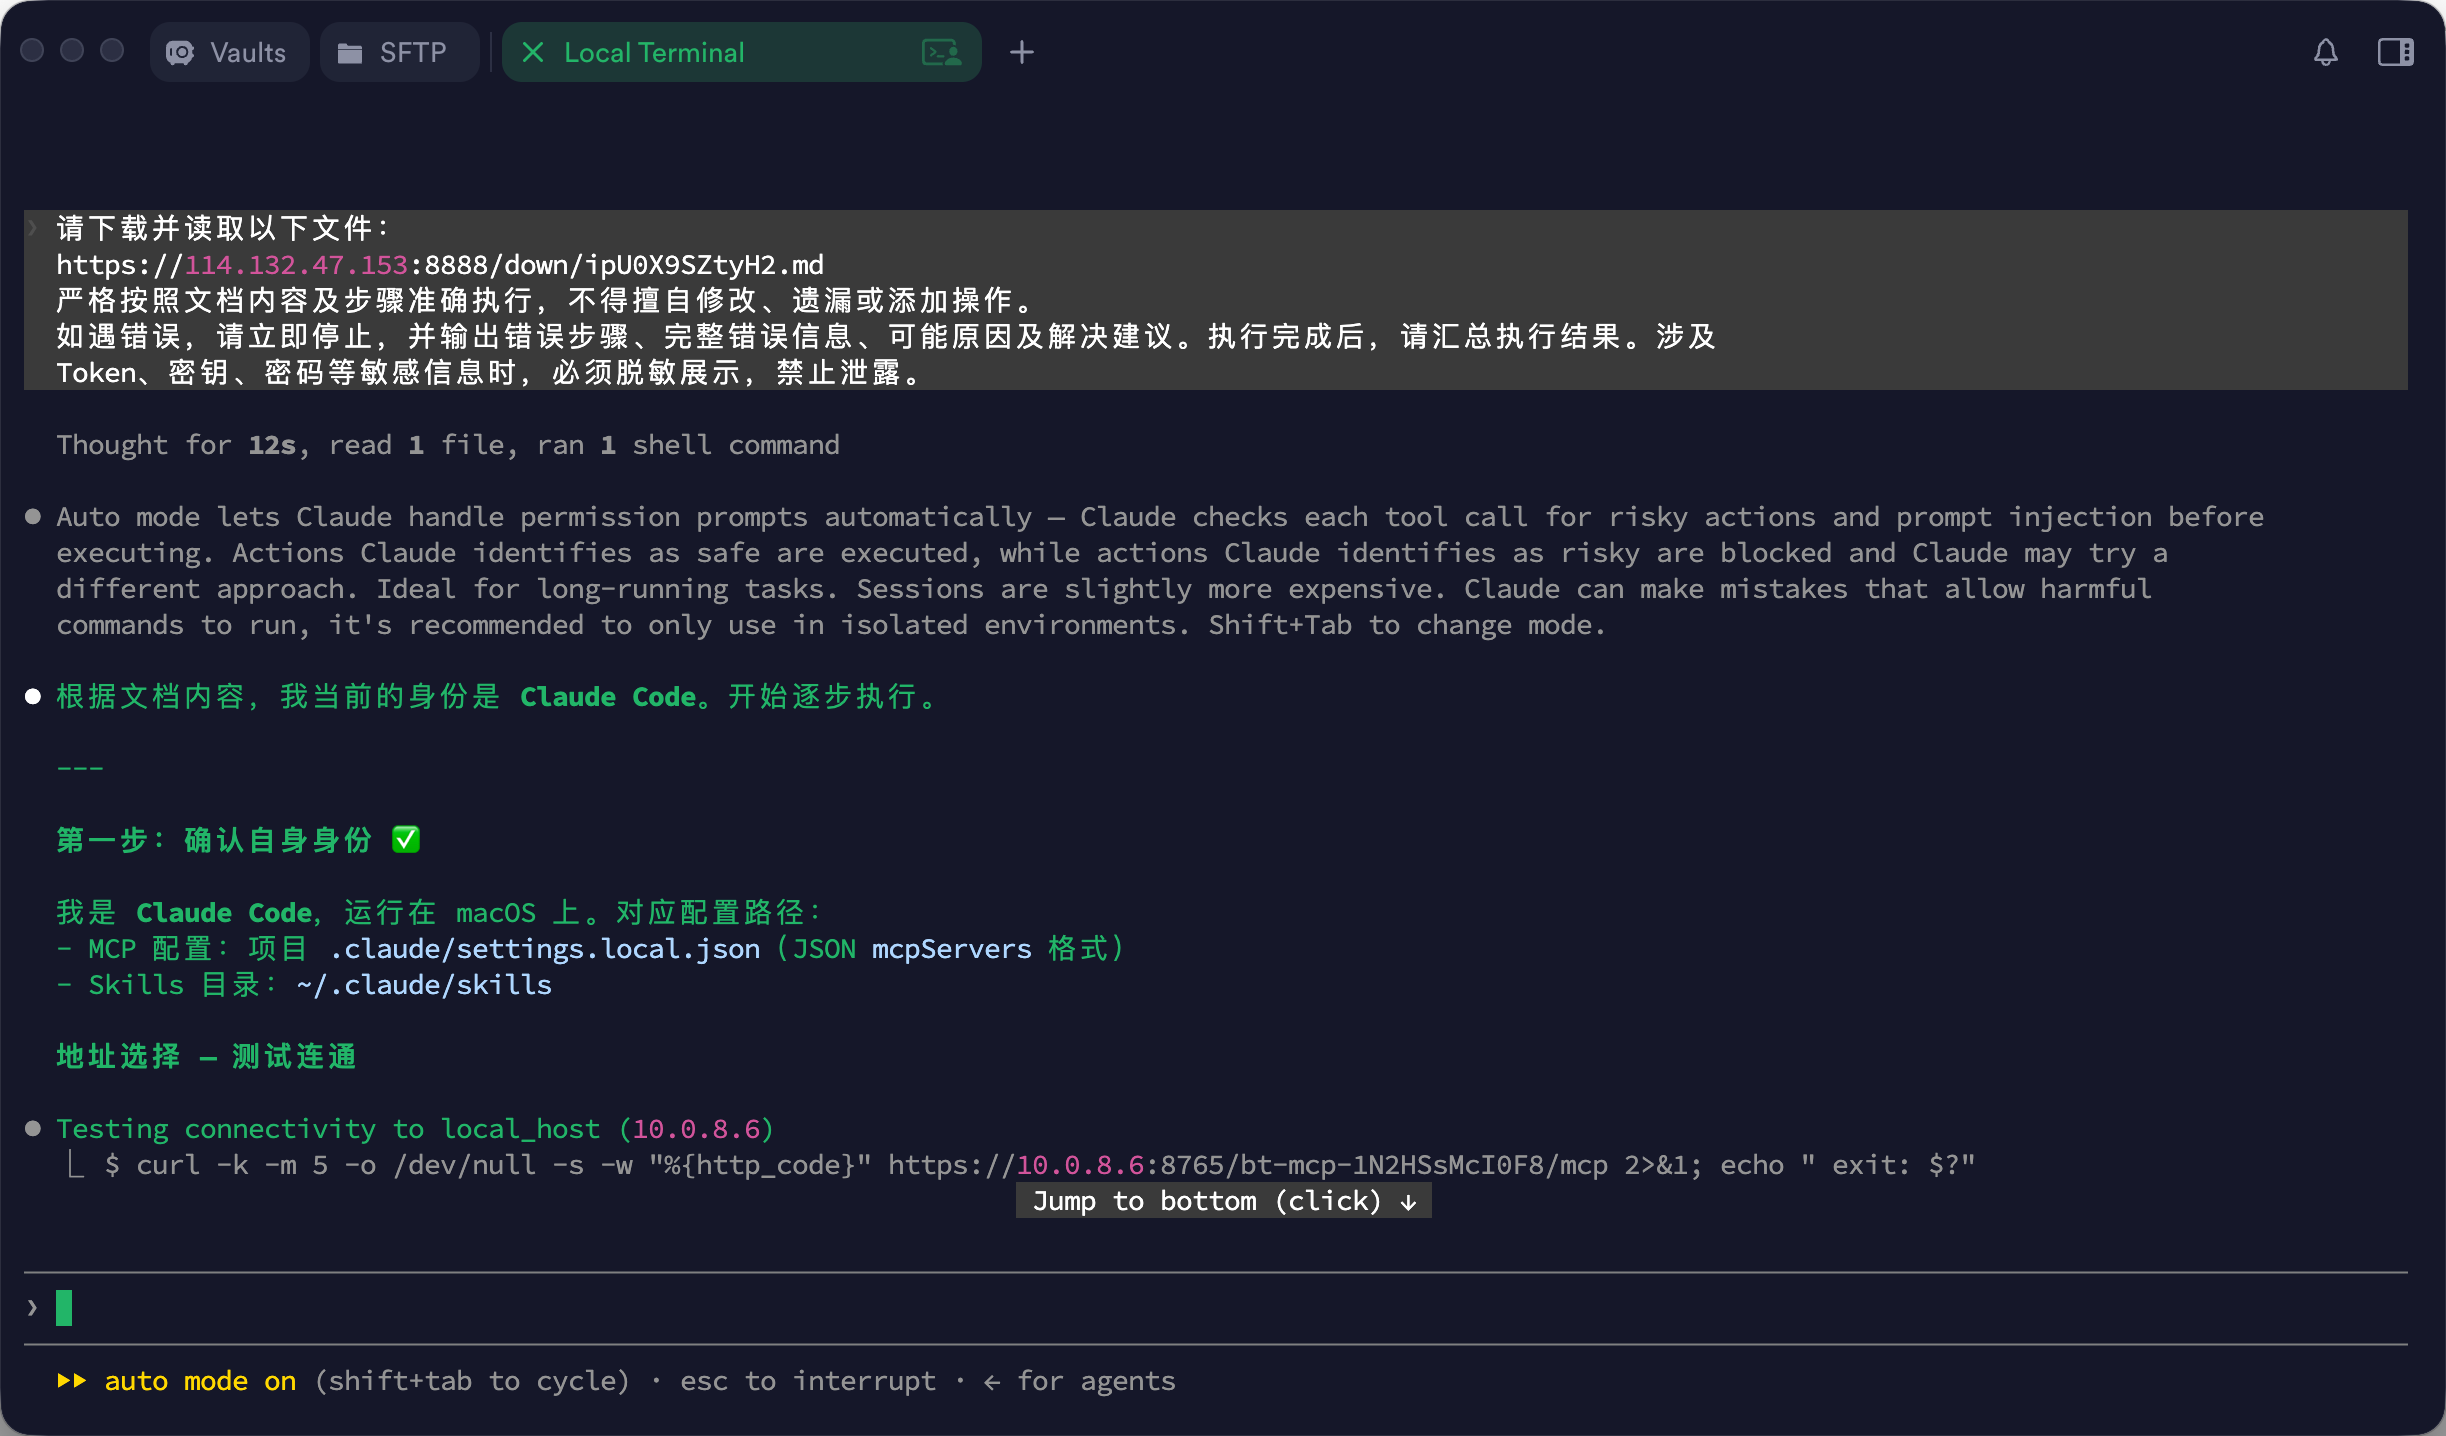Open the Vaults tab

coord(229,52)
